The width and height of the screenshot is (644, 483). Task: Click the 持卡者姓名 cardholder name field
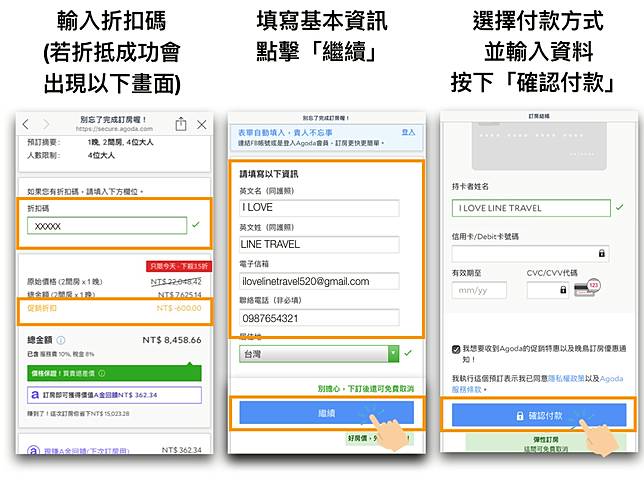[530, 208]
